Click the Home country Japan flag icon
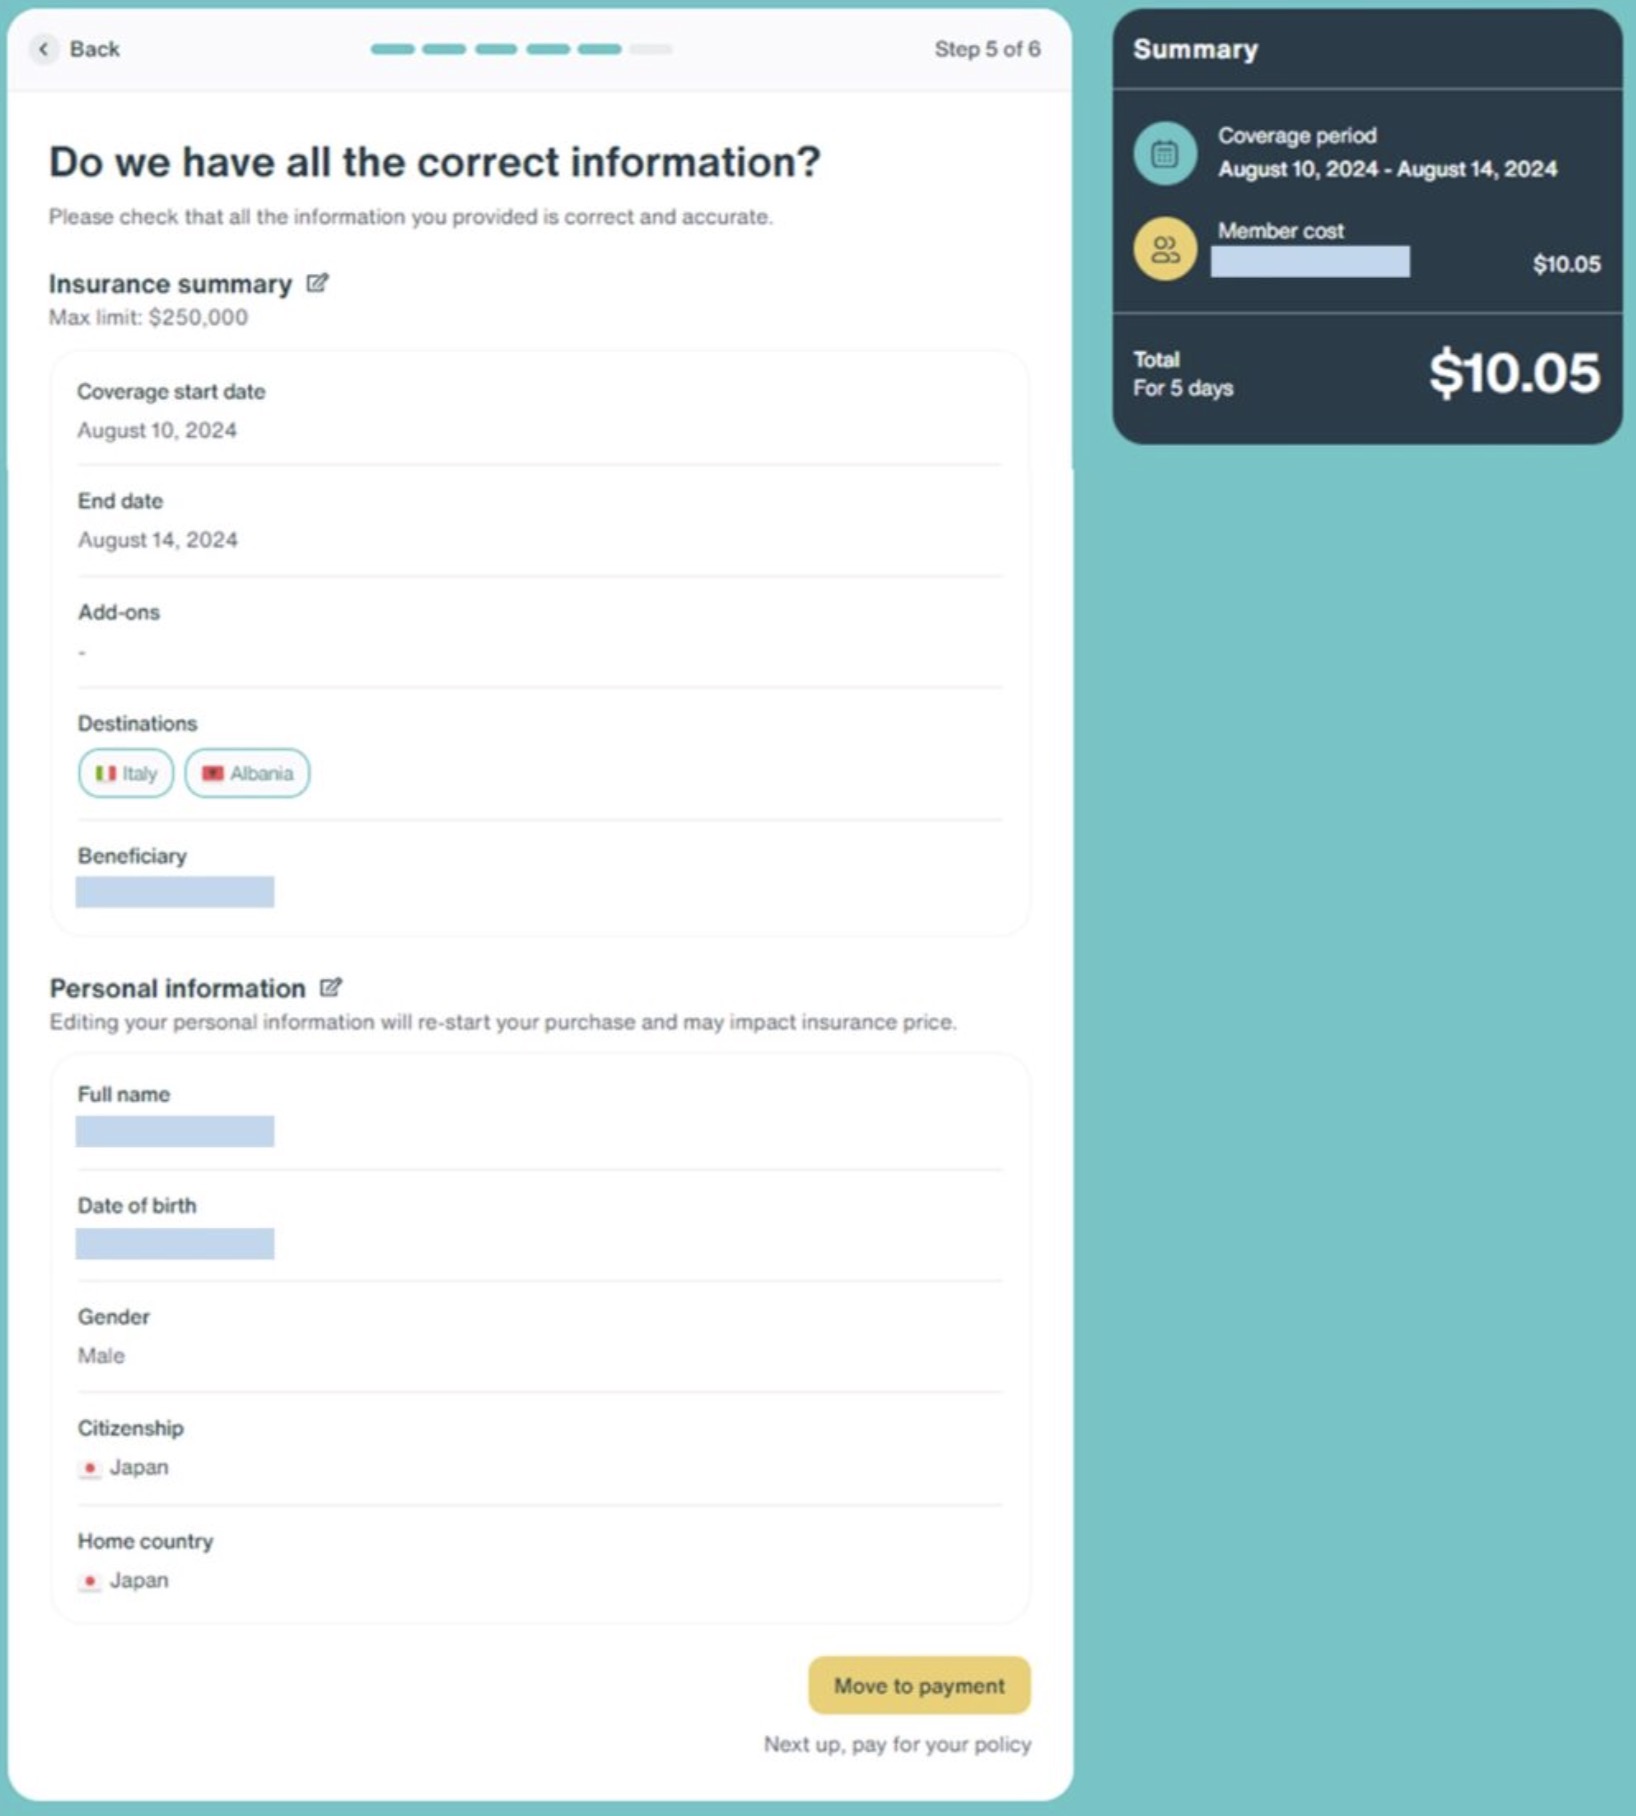 tap(90, 1581)
